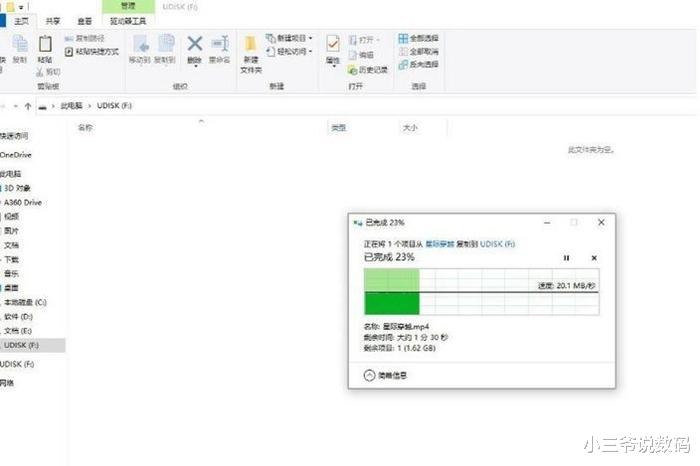Click the green 管理 (Manage) tab header

(128, 6)
